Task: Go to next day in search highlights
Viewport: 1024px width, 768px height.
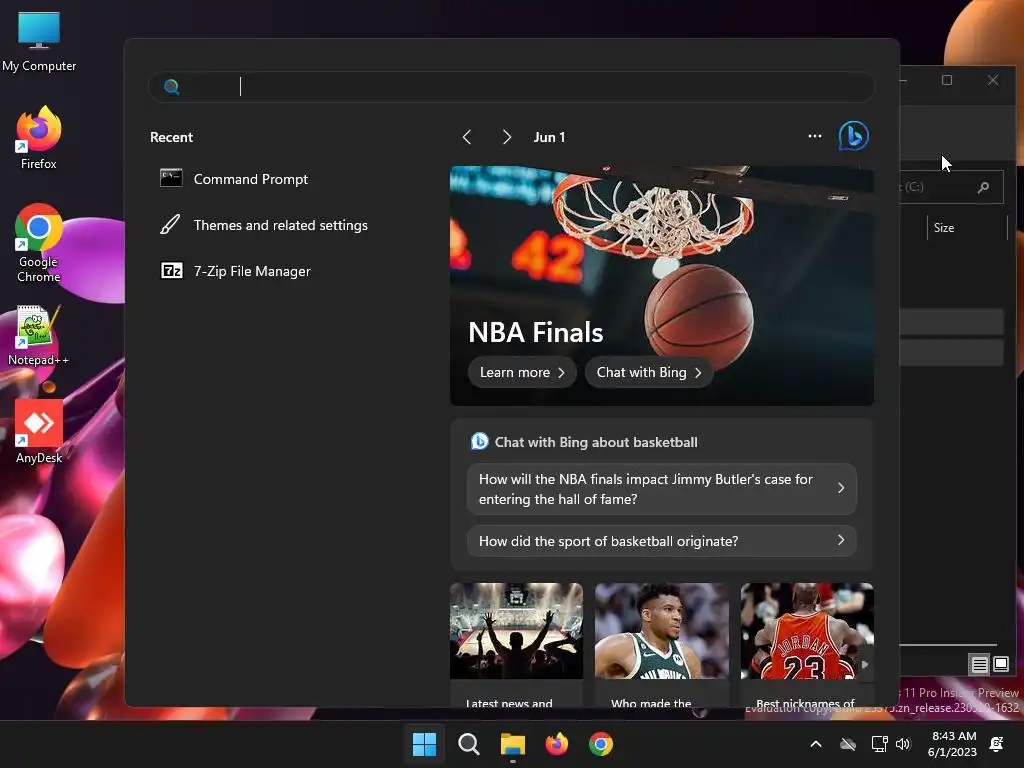Action: (506, 137)
